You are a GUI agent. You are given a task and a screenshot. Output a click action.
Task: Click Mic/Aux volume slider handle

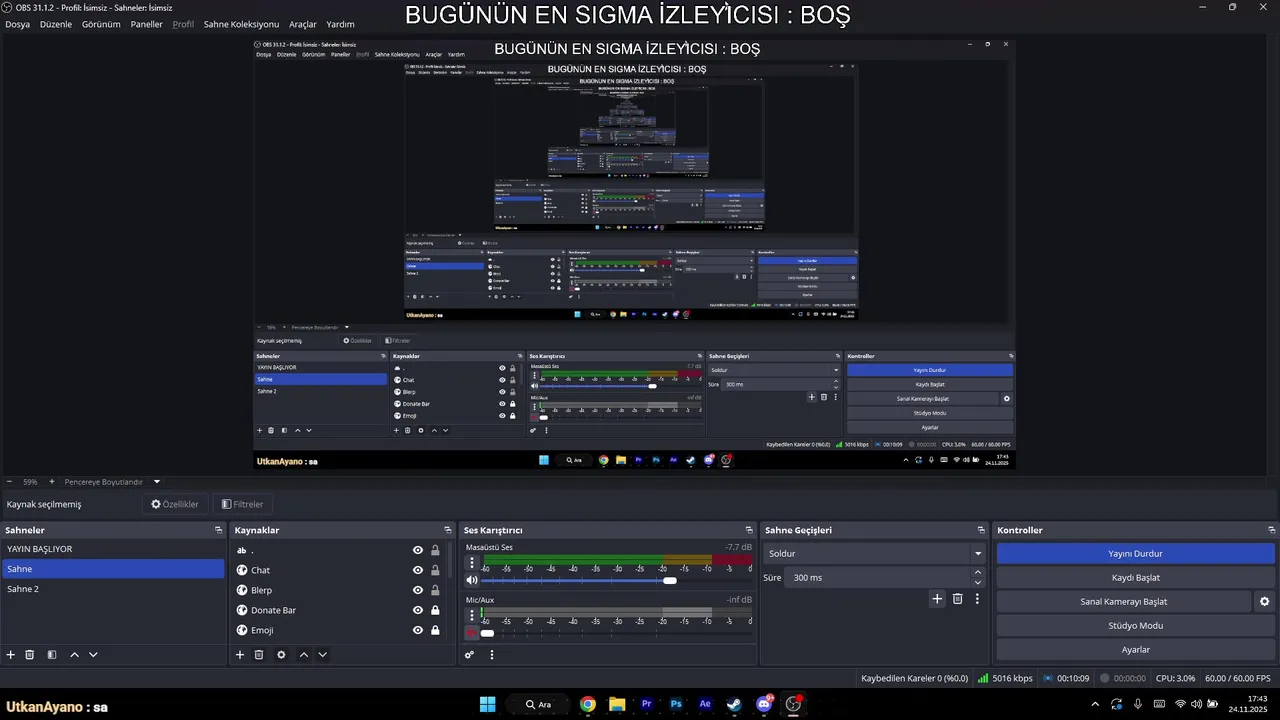click(x=487, y=633)
